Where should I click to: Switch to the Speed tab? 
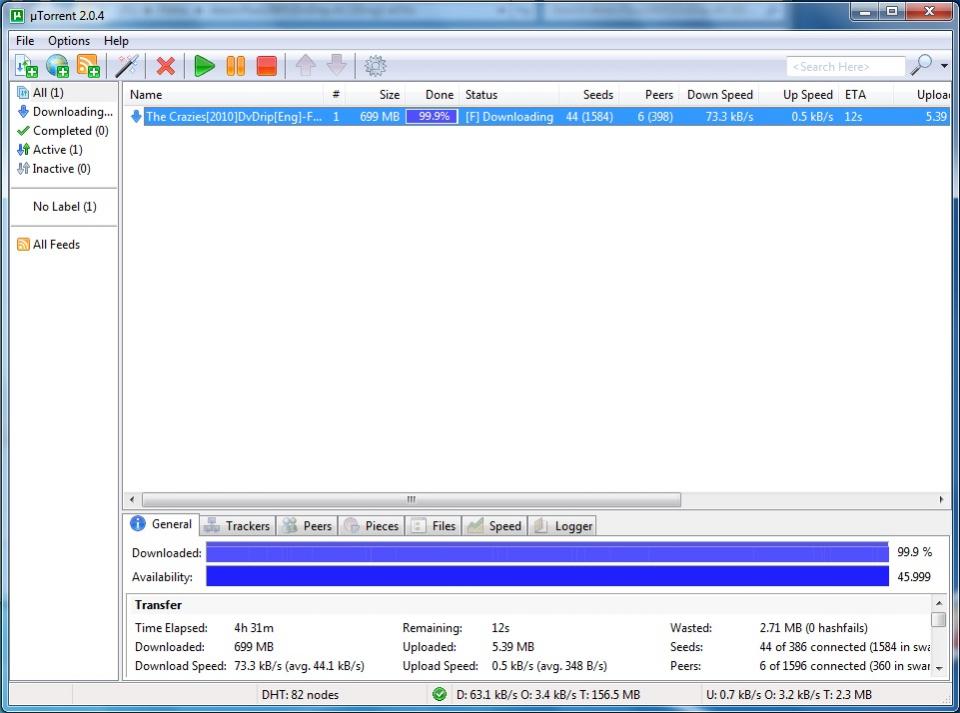[x=495, y=526]
